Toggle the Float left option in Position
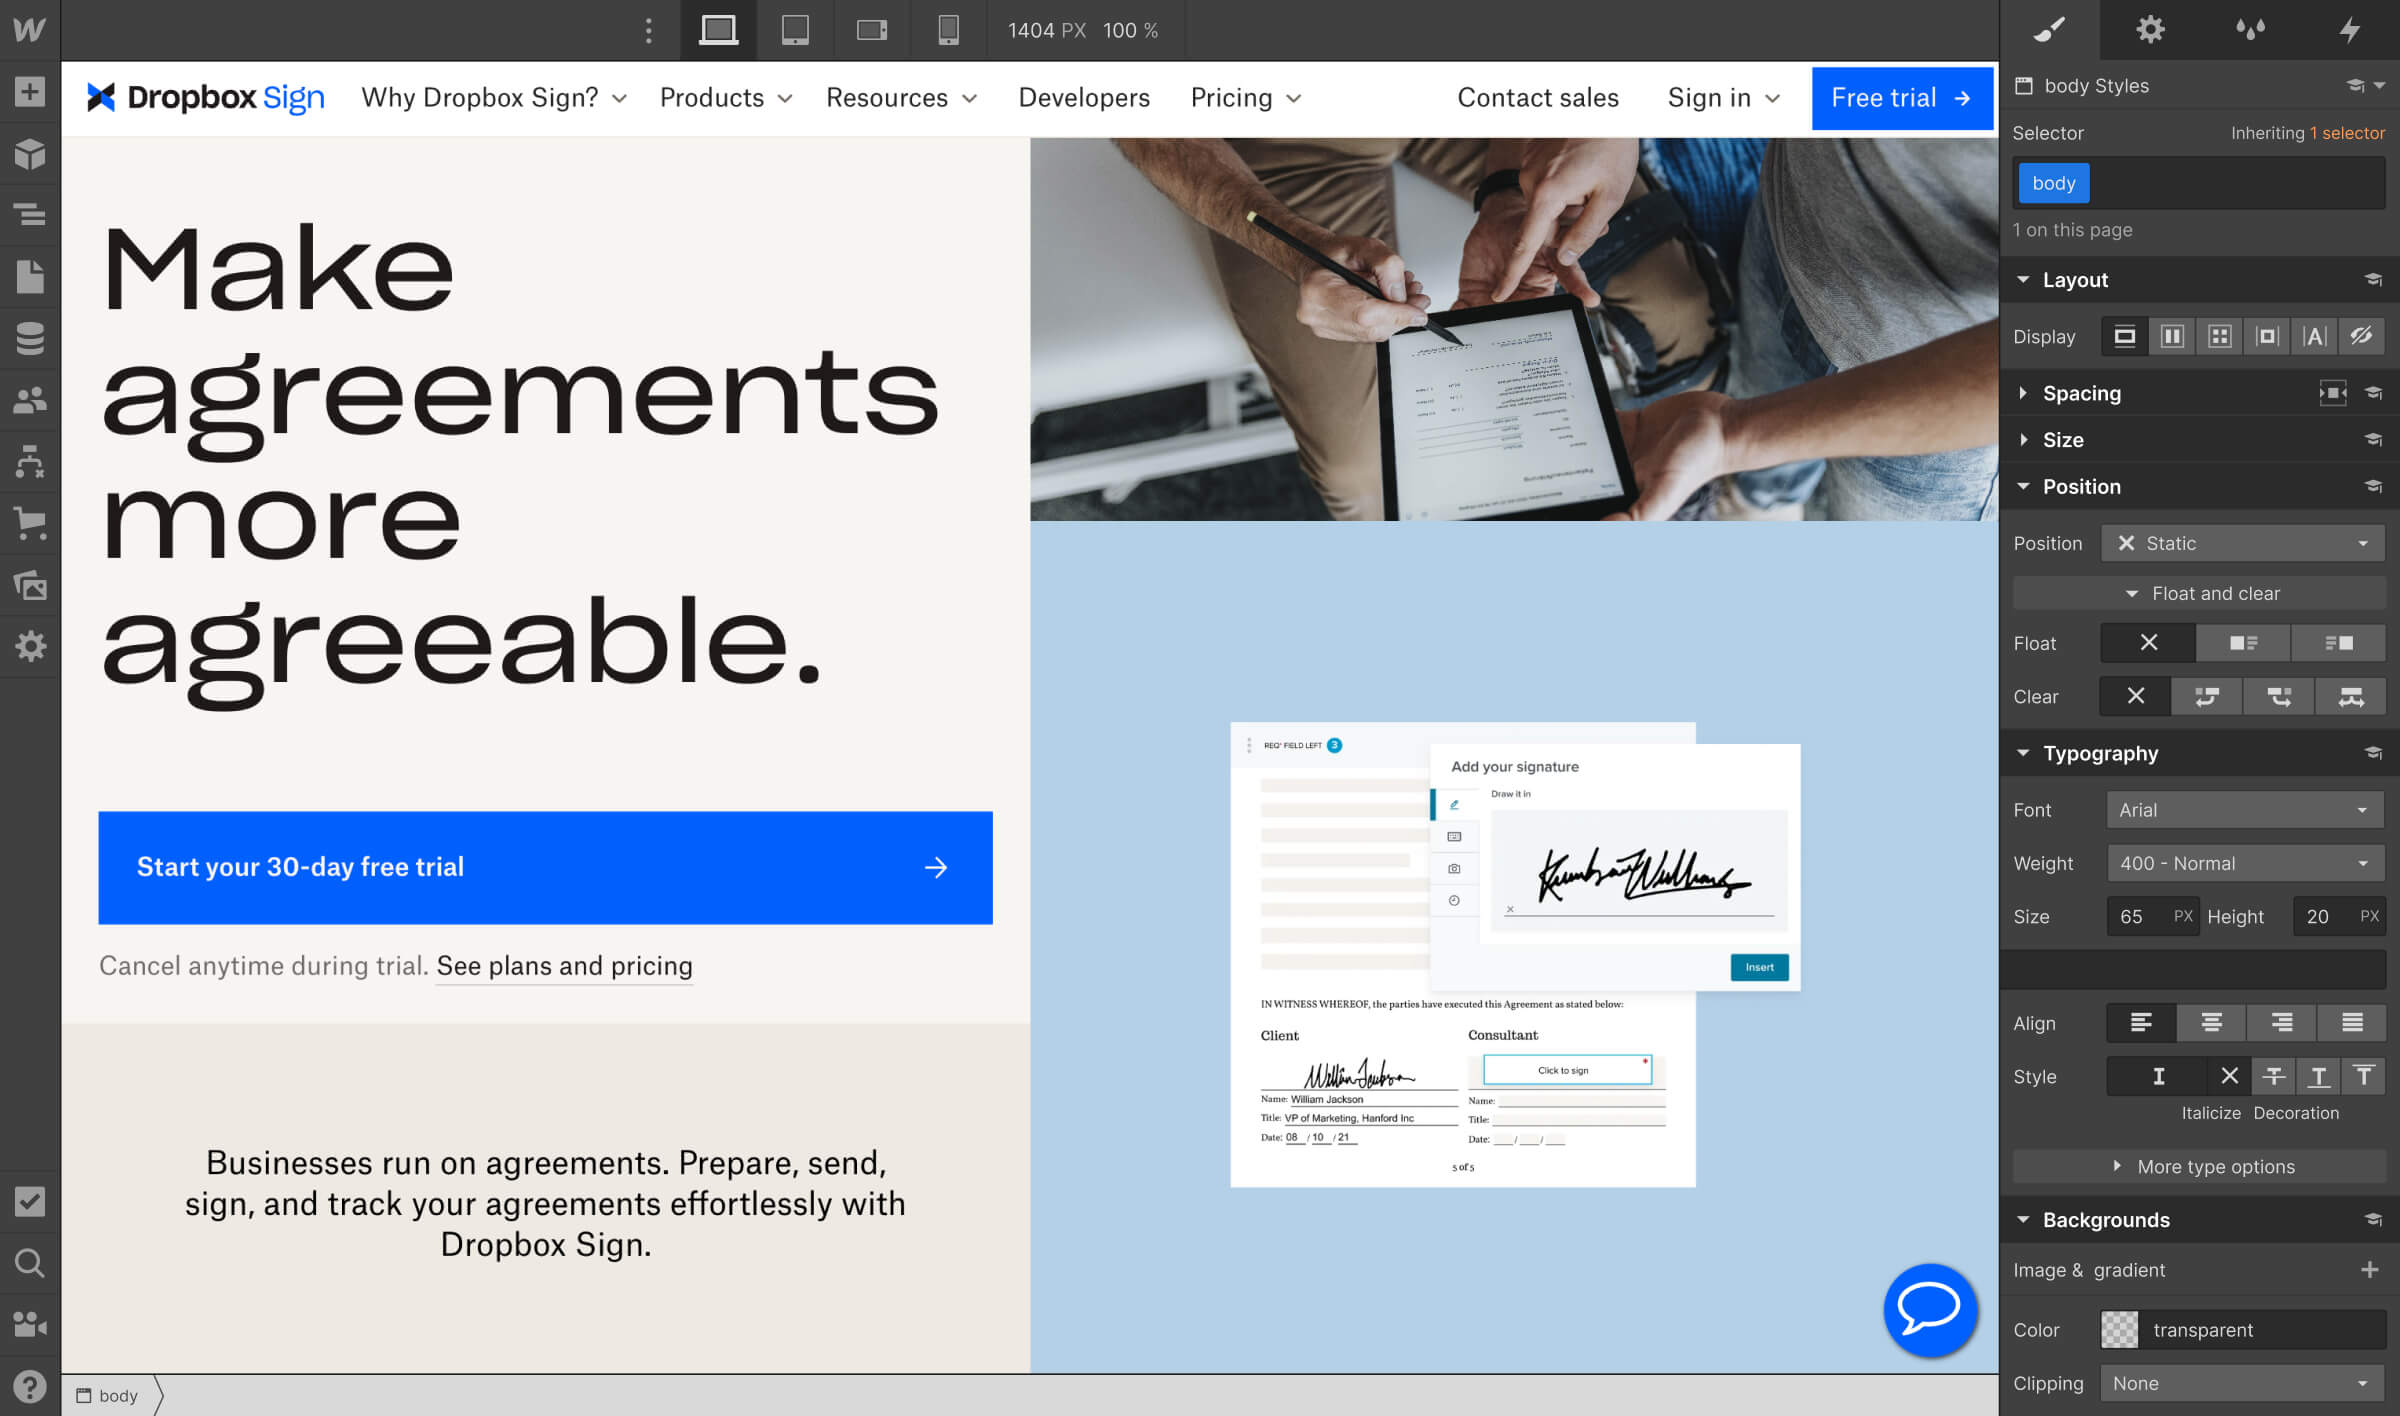This screenshot has height=1416, width=2400. [2243, 642]
